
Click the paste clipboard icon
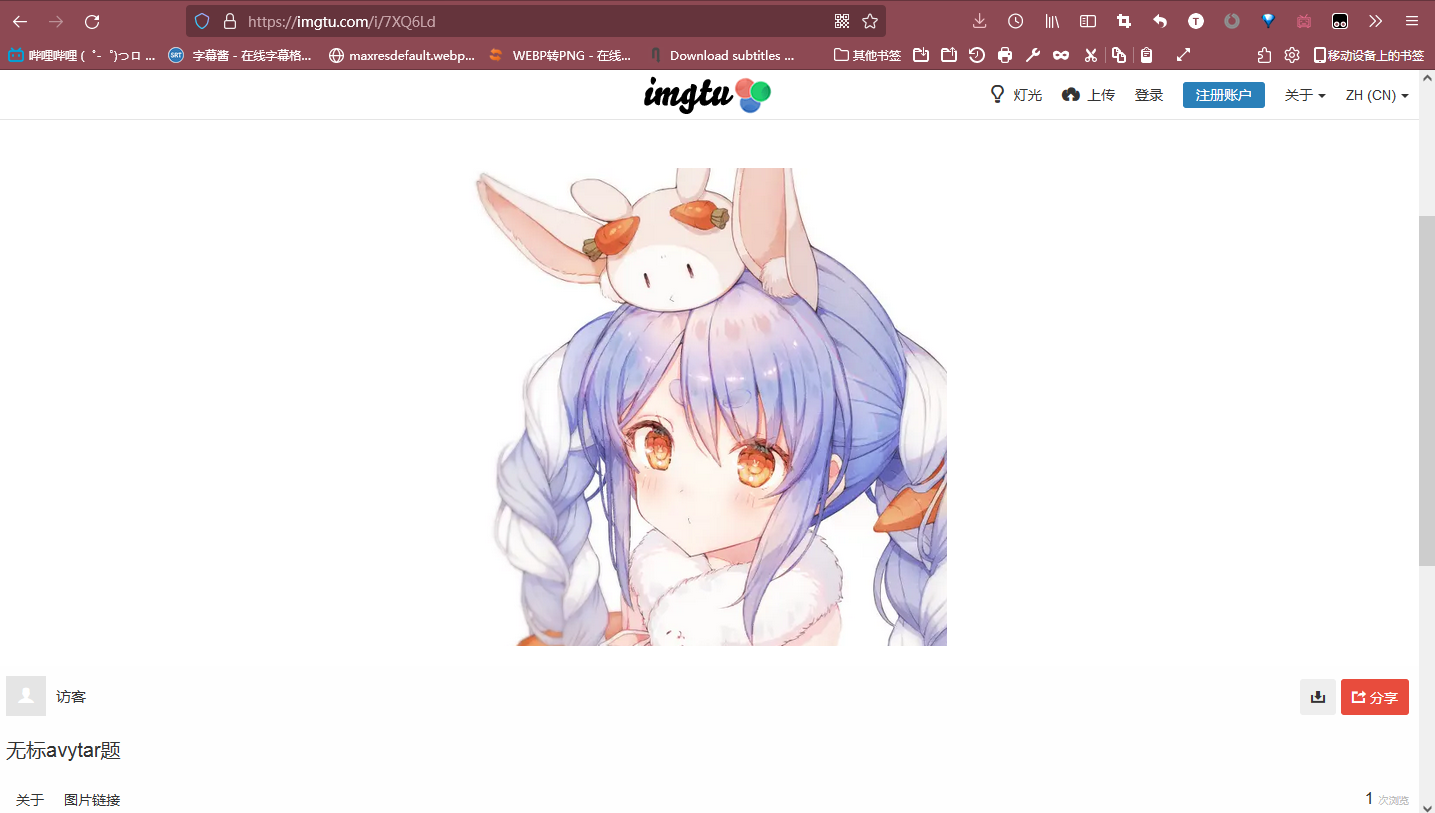(x=1146, y=56)
